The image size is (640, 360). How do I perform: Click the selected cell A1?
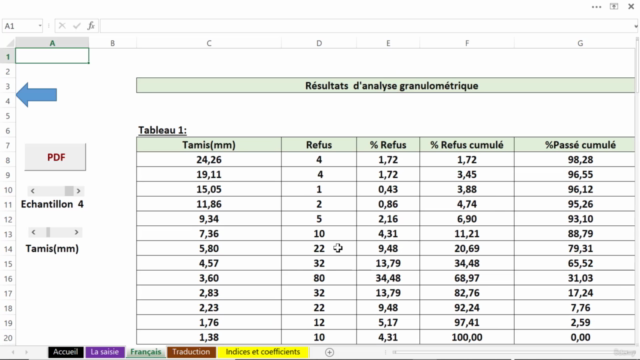pyautogui.click(x=52, y=56)
